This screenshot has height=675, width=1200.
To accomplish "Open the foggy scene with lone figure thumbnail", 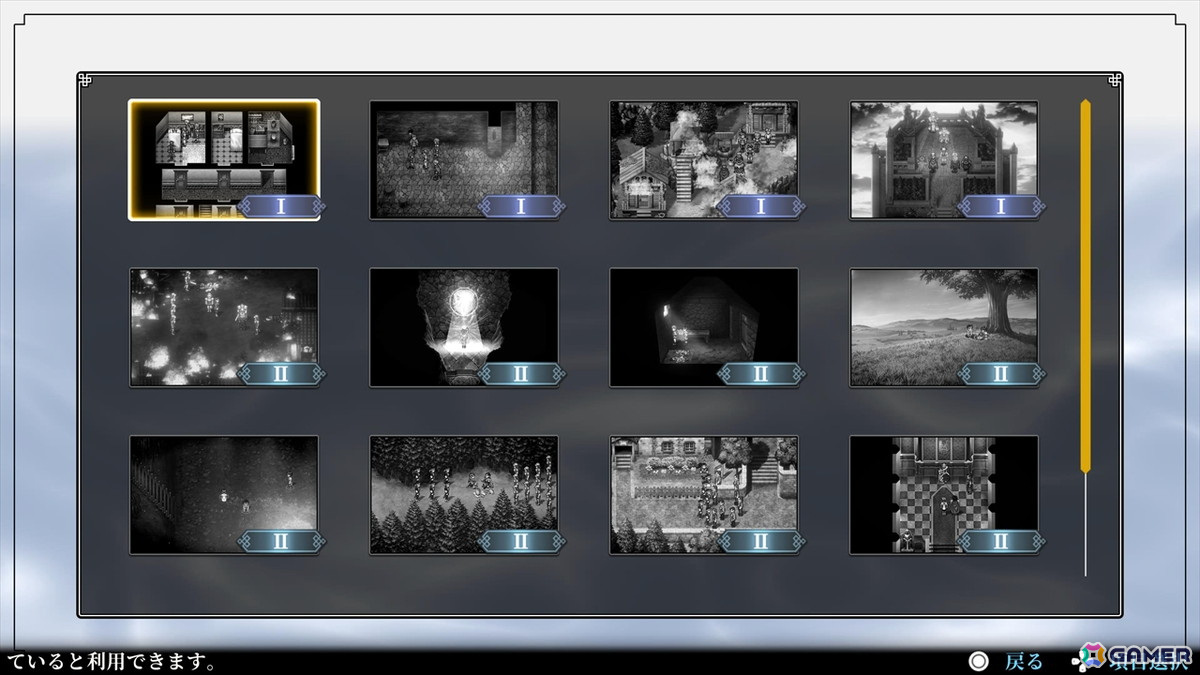I will (224, 495).
